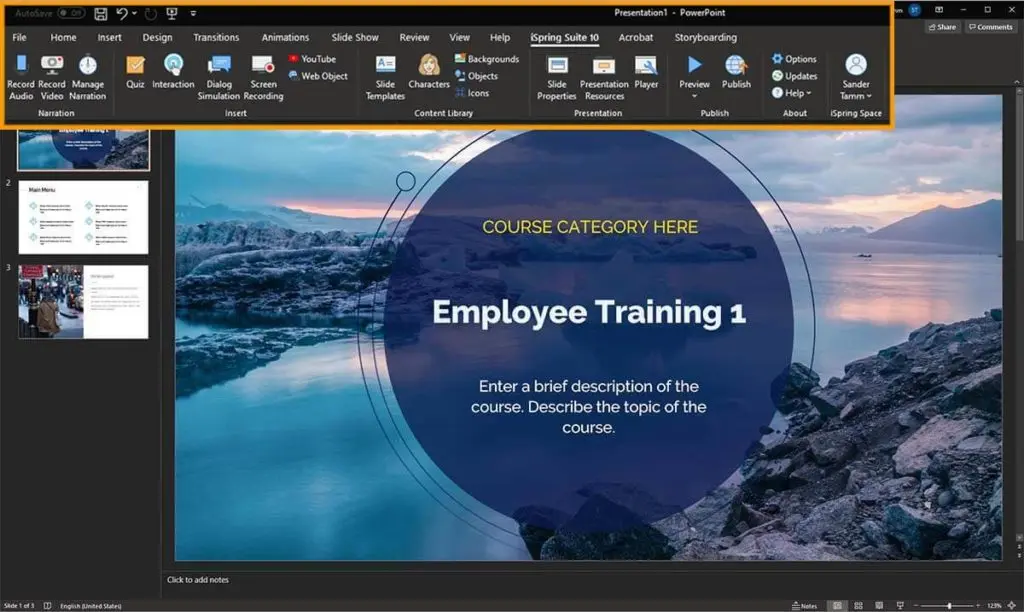Click the Undo icon
This screenshot has width=1024, height=612.
pos(122,13)
